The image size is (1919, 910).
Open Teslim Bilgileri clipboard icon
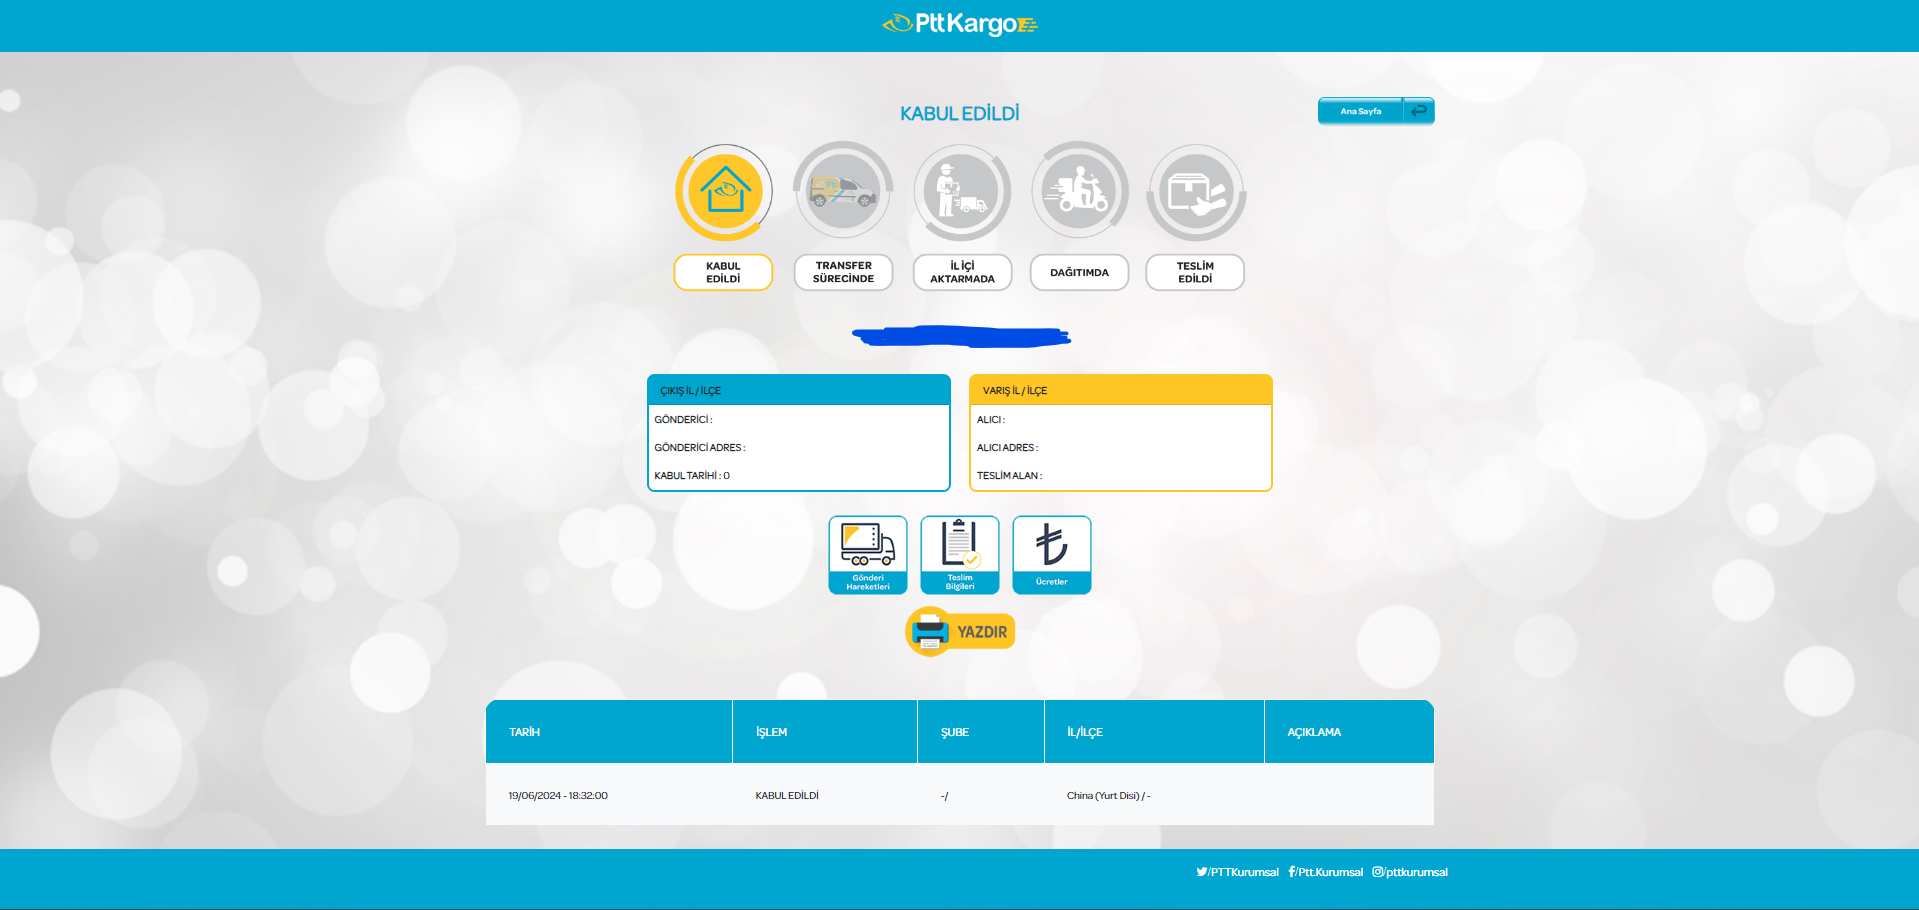point(960,555)
